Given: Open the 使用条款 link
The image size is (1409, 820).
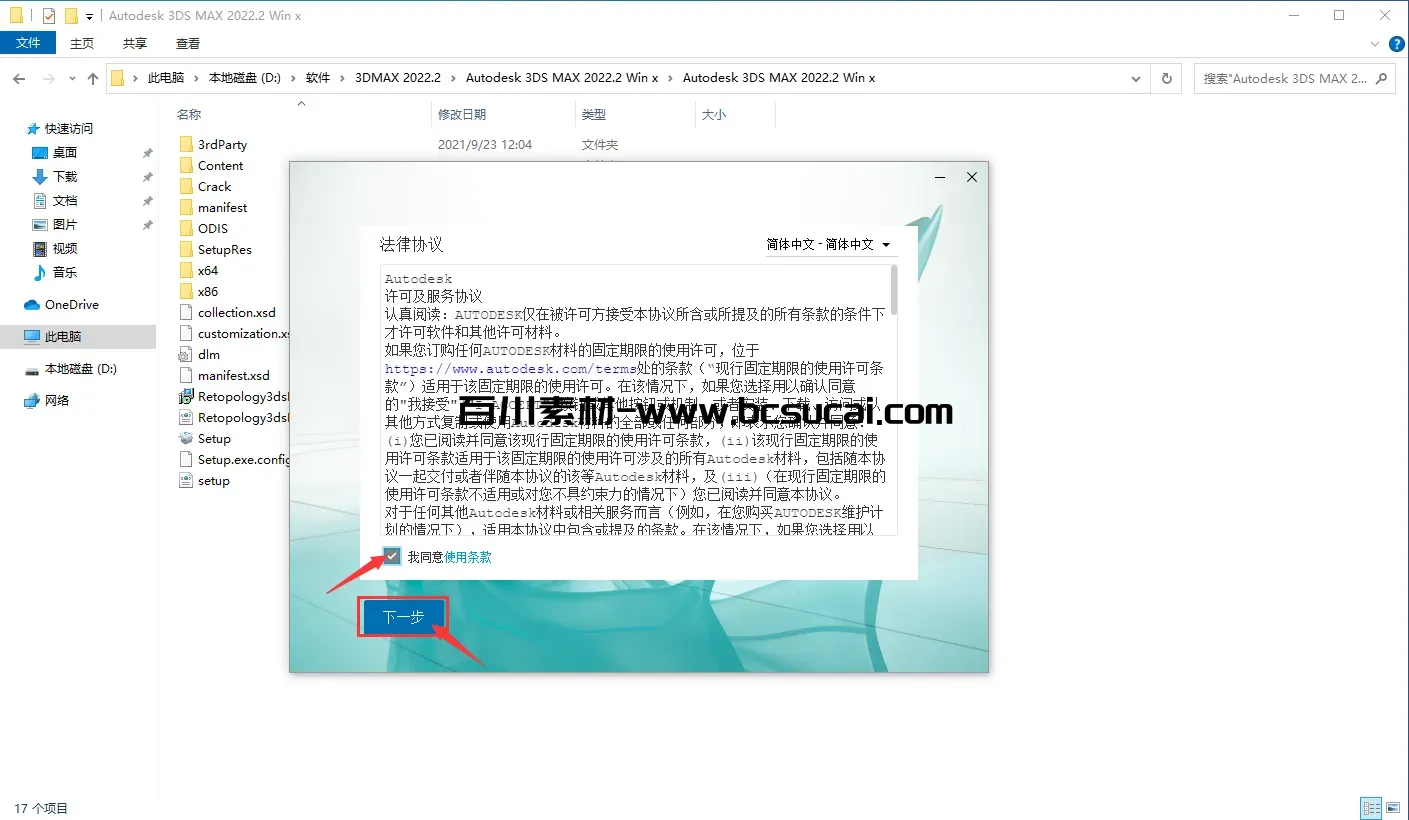Looking at the screenshot, I should tap(468, 557).
